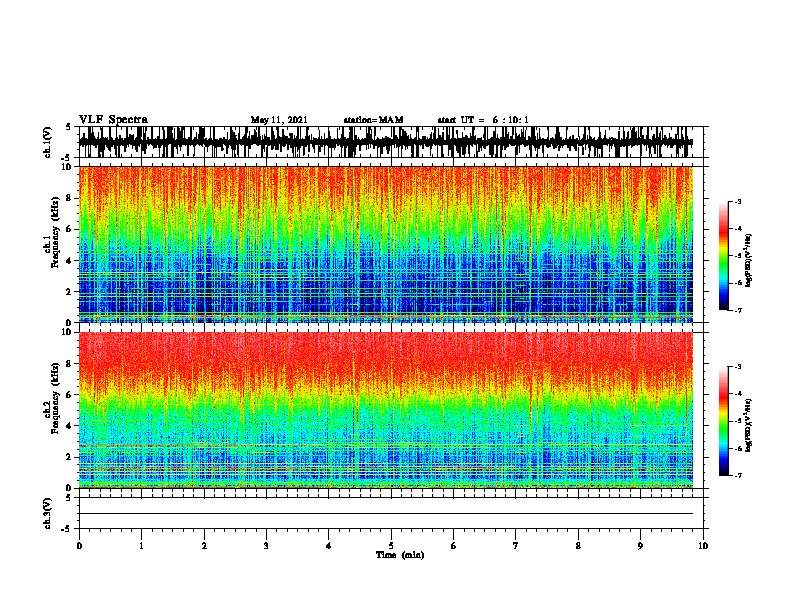792x612 pixels.
Task: Select the "start UT = 6 : 10: 1" text
Action: tap(483, 120)
